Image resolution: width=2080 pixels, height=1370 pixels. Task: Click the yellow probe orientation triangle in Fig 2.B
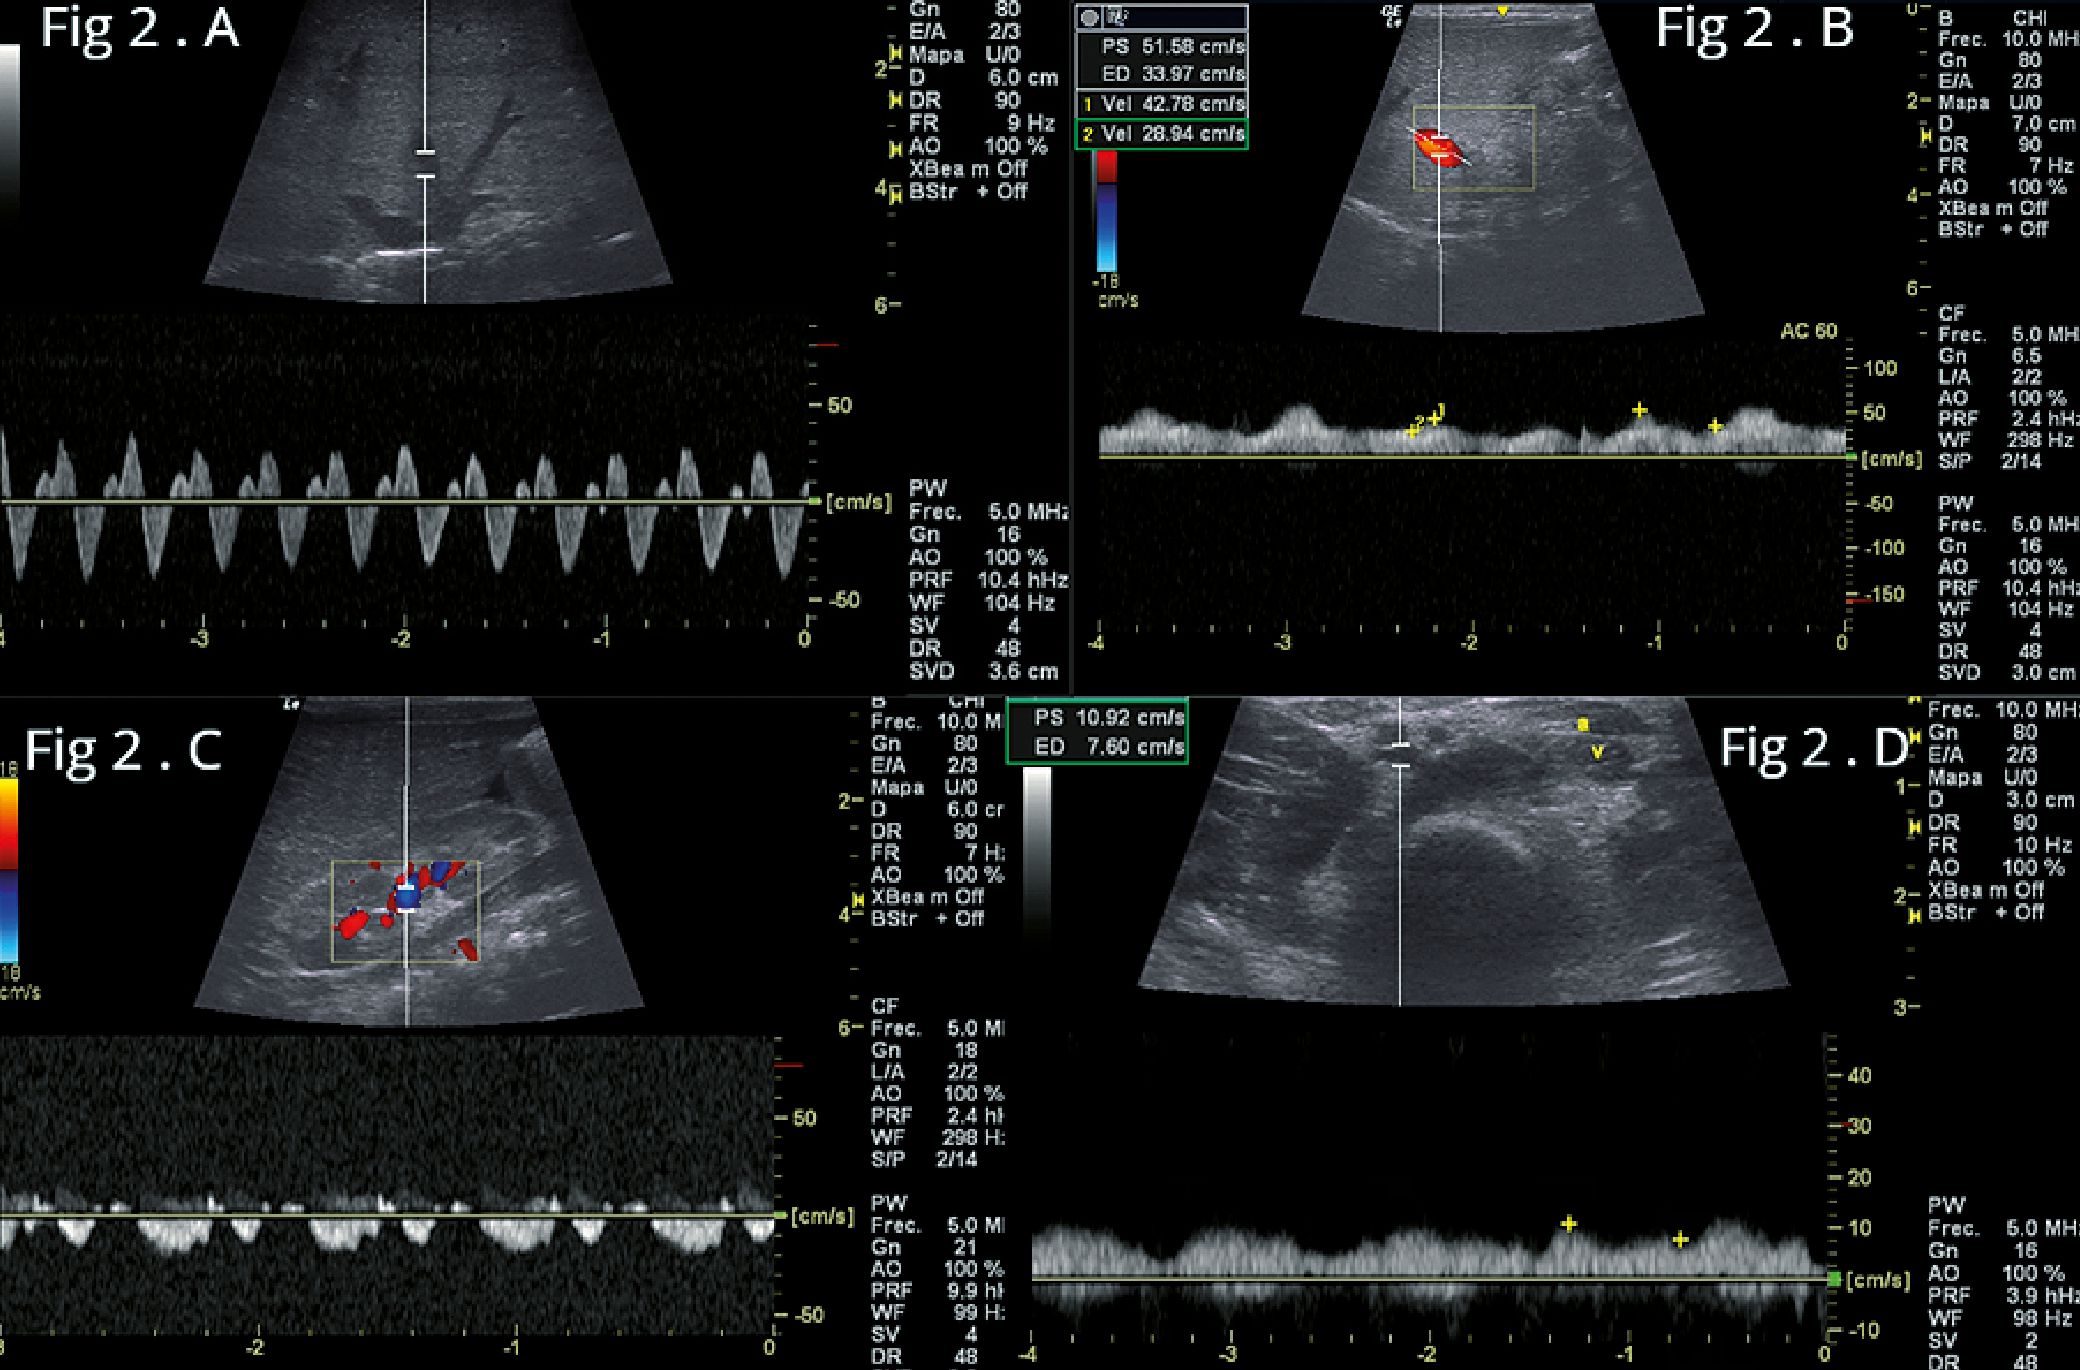coord(1501,11)
